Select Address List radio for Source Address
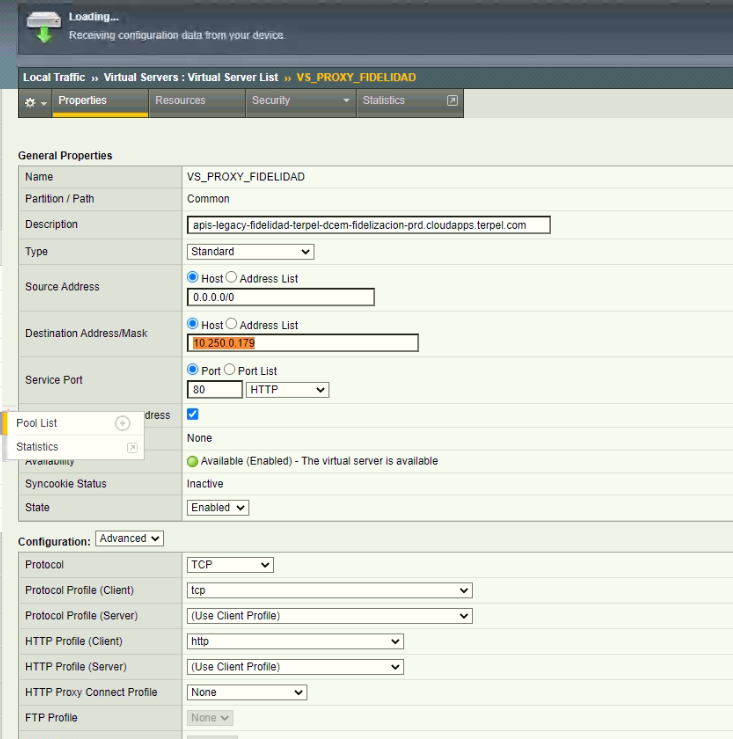 point(231,278)
